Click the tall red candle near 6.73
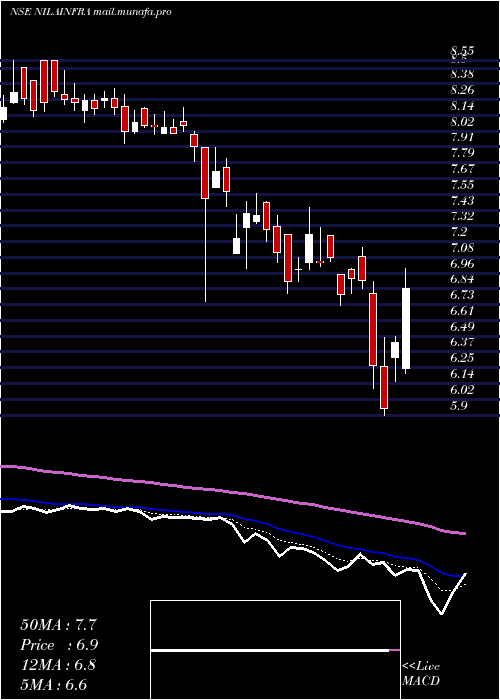 tap(373, 329)
